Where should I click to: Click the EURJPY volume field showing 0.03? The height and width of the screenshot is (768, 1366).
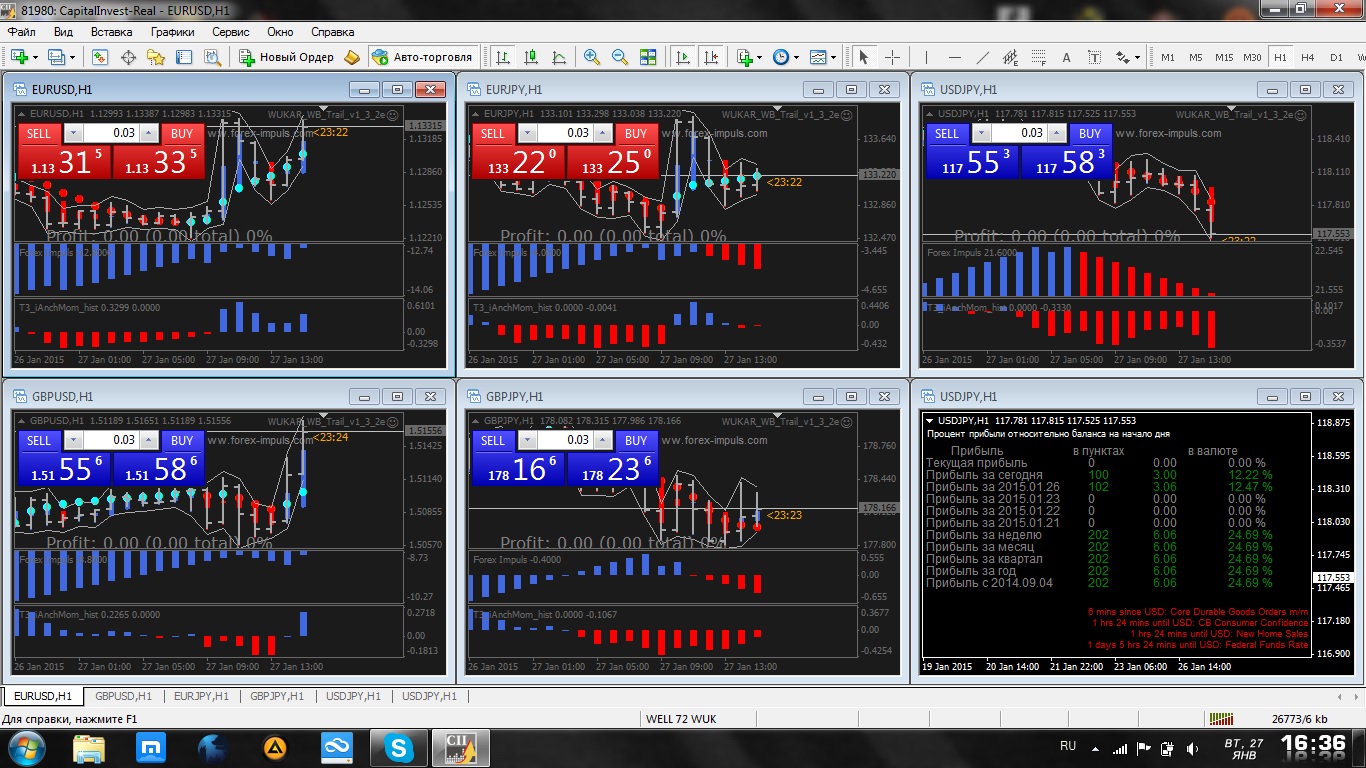coord(565,133)
